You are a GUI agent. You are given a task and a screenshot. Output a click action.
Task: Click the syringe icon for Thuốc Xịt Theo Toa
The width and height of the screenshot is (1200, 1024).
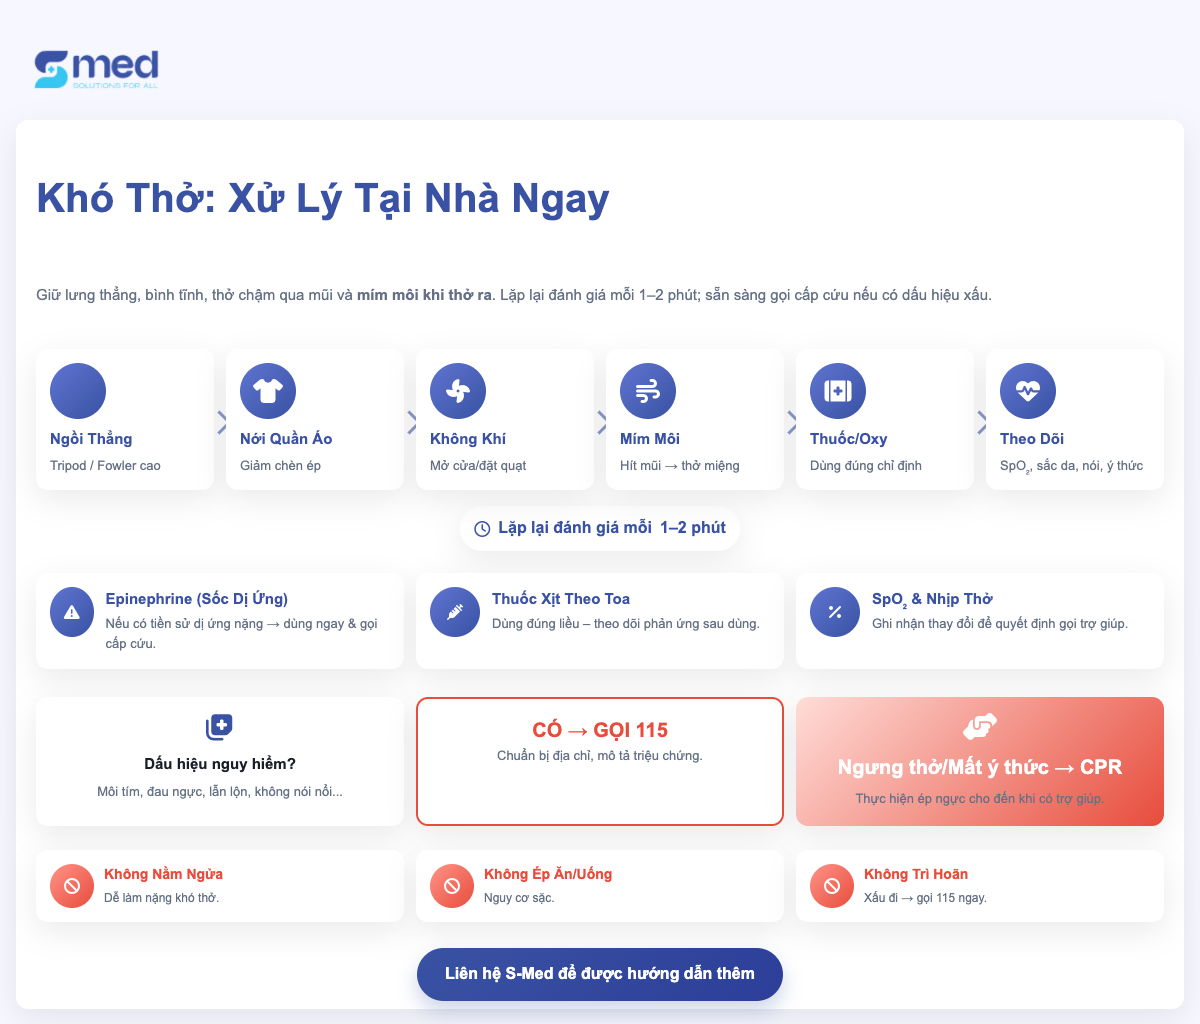pyautogui.click(x=455, y=613)
